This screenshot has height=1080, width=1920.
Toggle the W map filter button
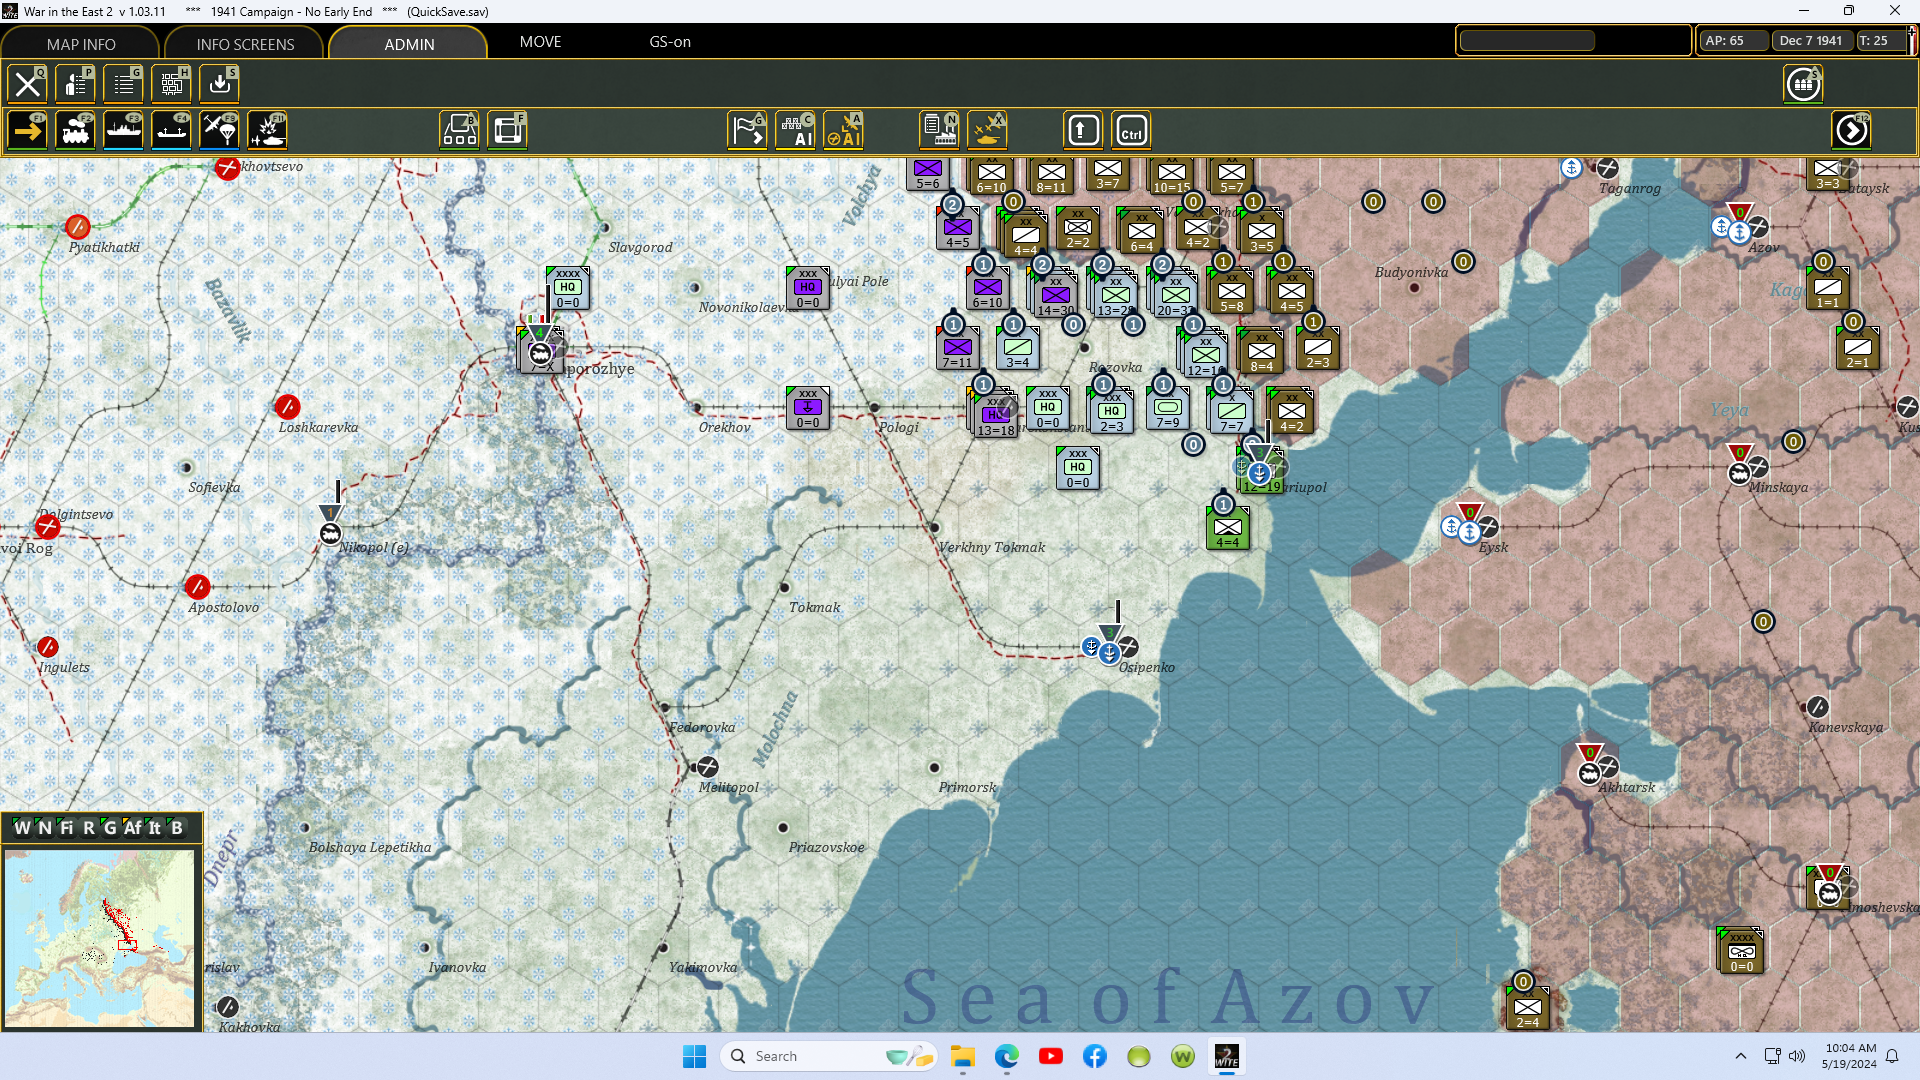(x=22, y=828)
